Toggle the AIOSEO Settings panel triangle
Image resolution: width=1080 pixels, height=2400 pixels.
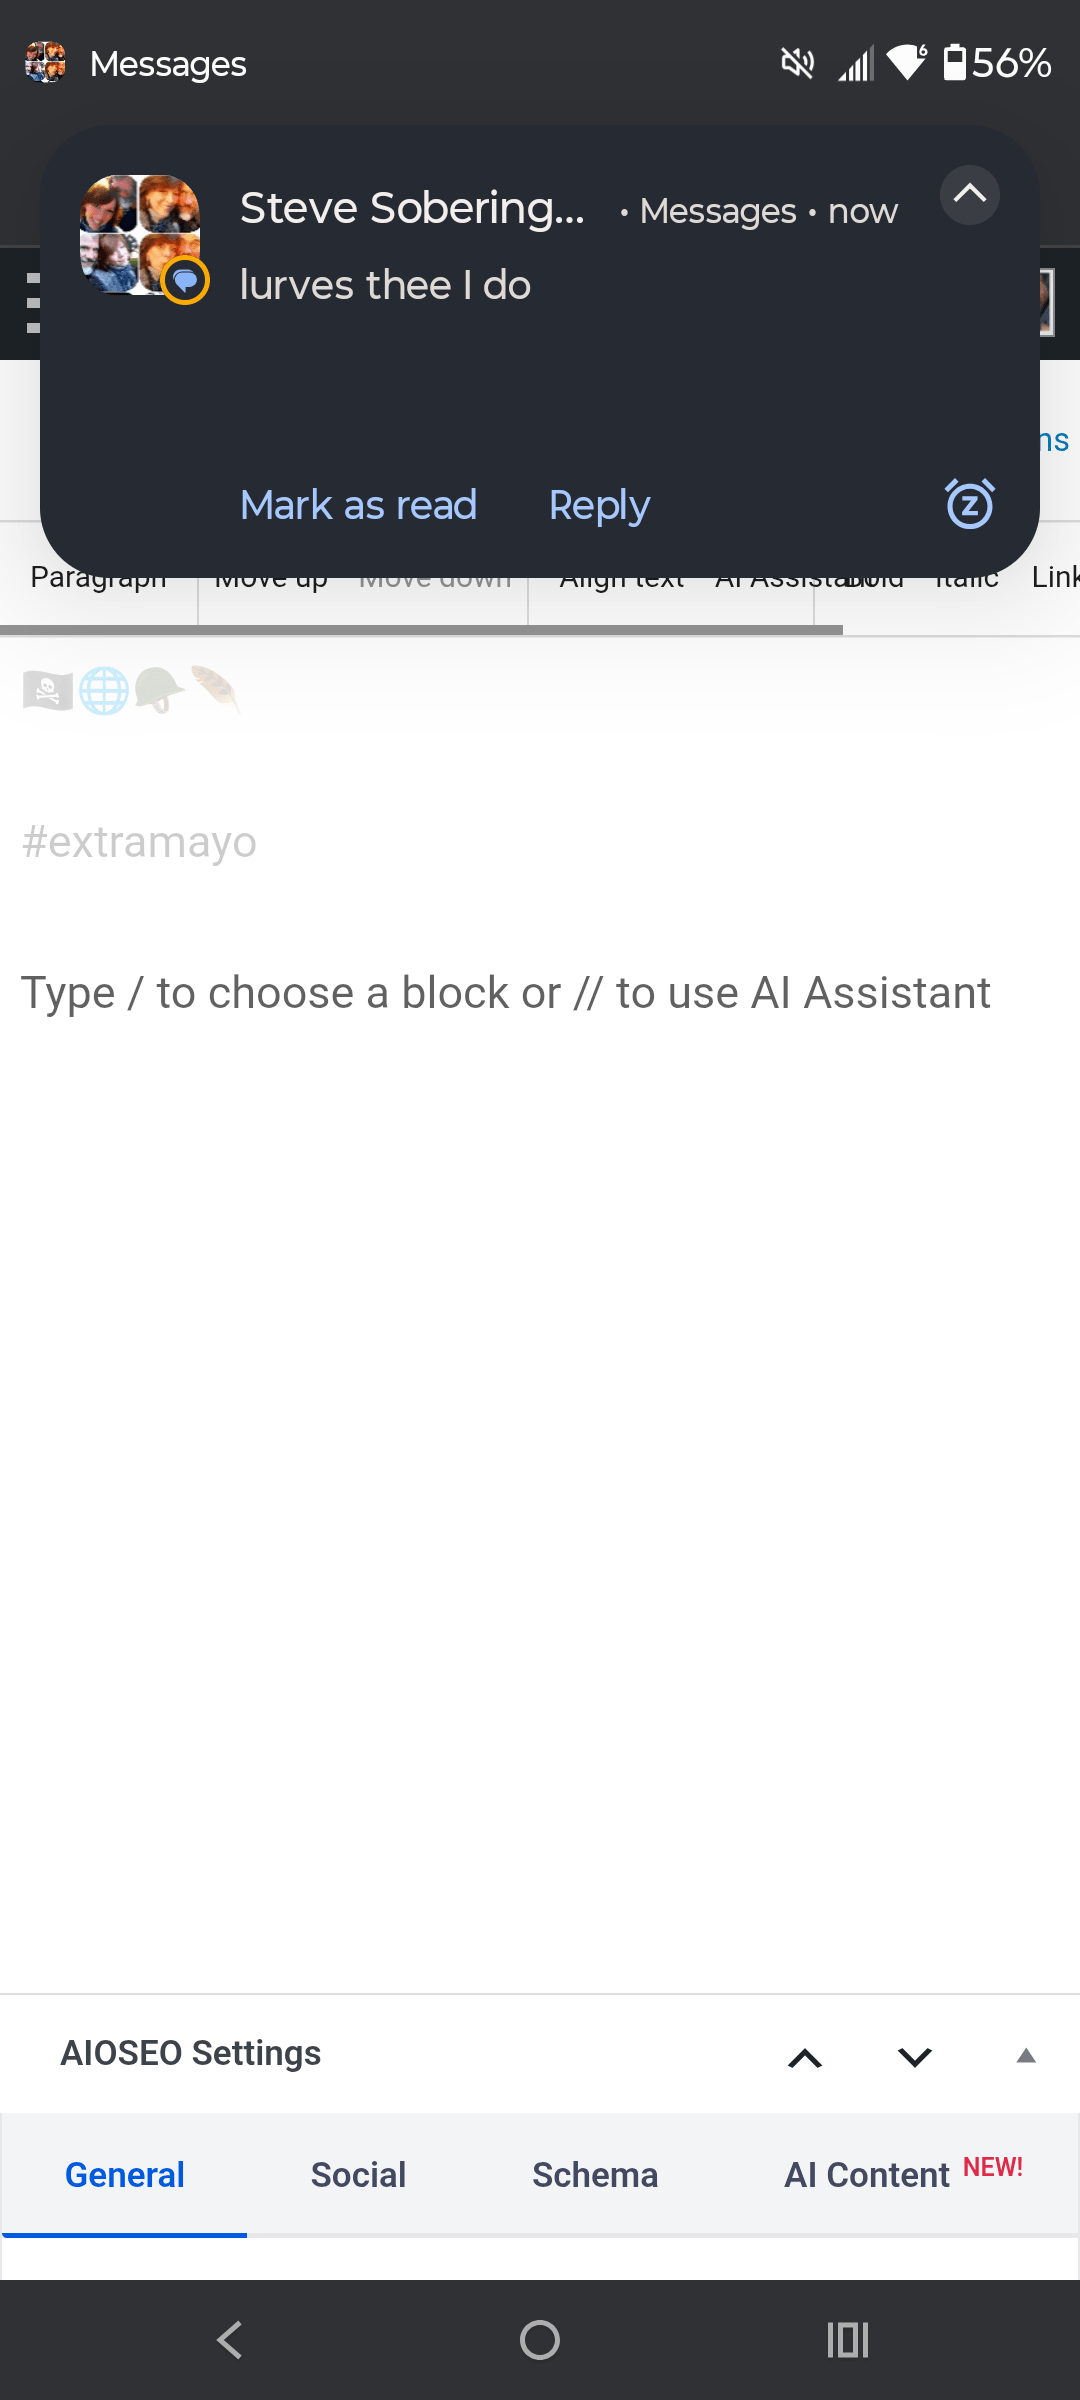[x=1025, y=2056]
